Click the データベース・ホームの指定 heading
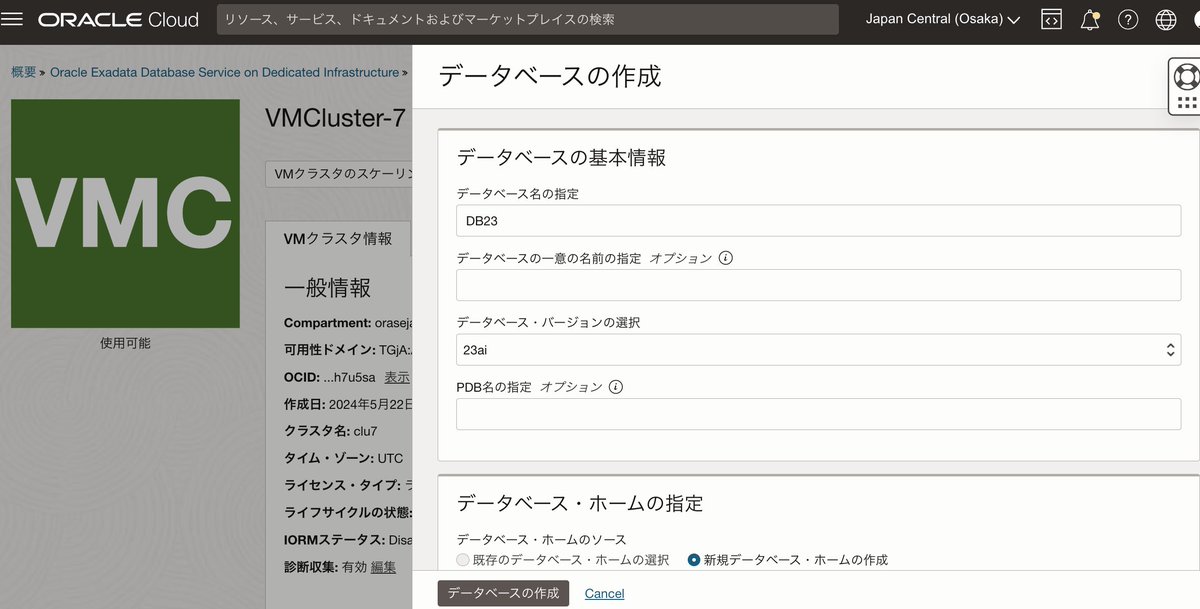Image resolution: width=1200 pixels, height=609 pixels. pyautogui.click(x=580, y=503)
